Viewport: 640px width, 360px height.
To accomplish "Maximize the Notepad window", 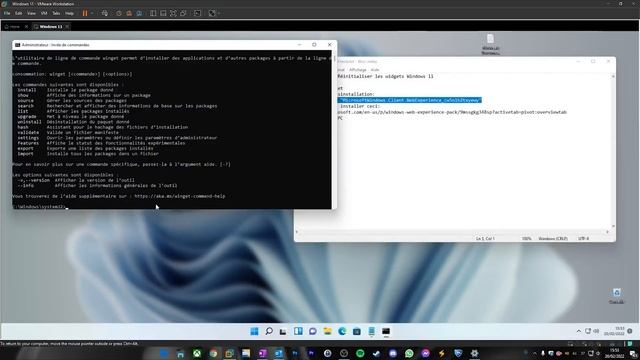I will coord(593,61).
